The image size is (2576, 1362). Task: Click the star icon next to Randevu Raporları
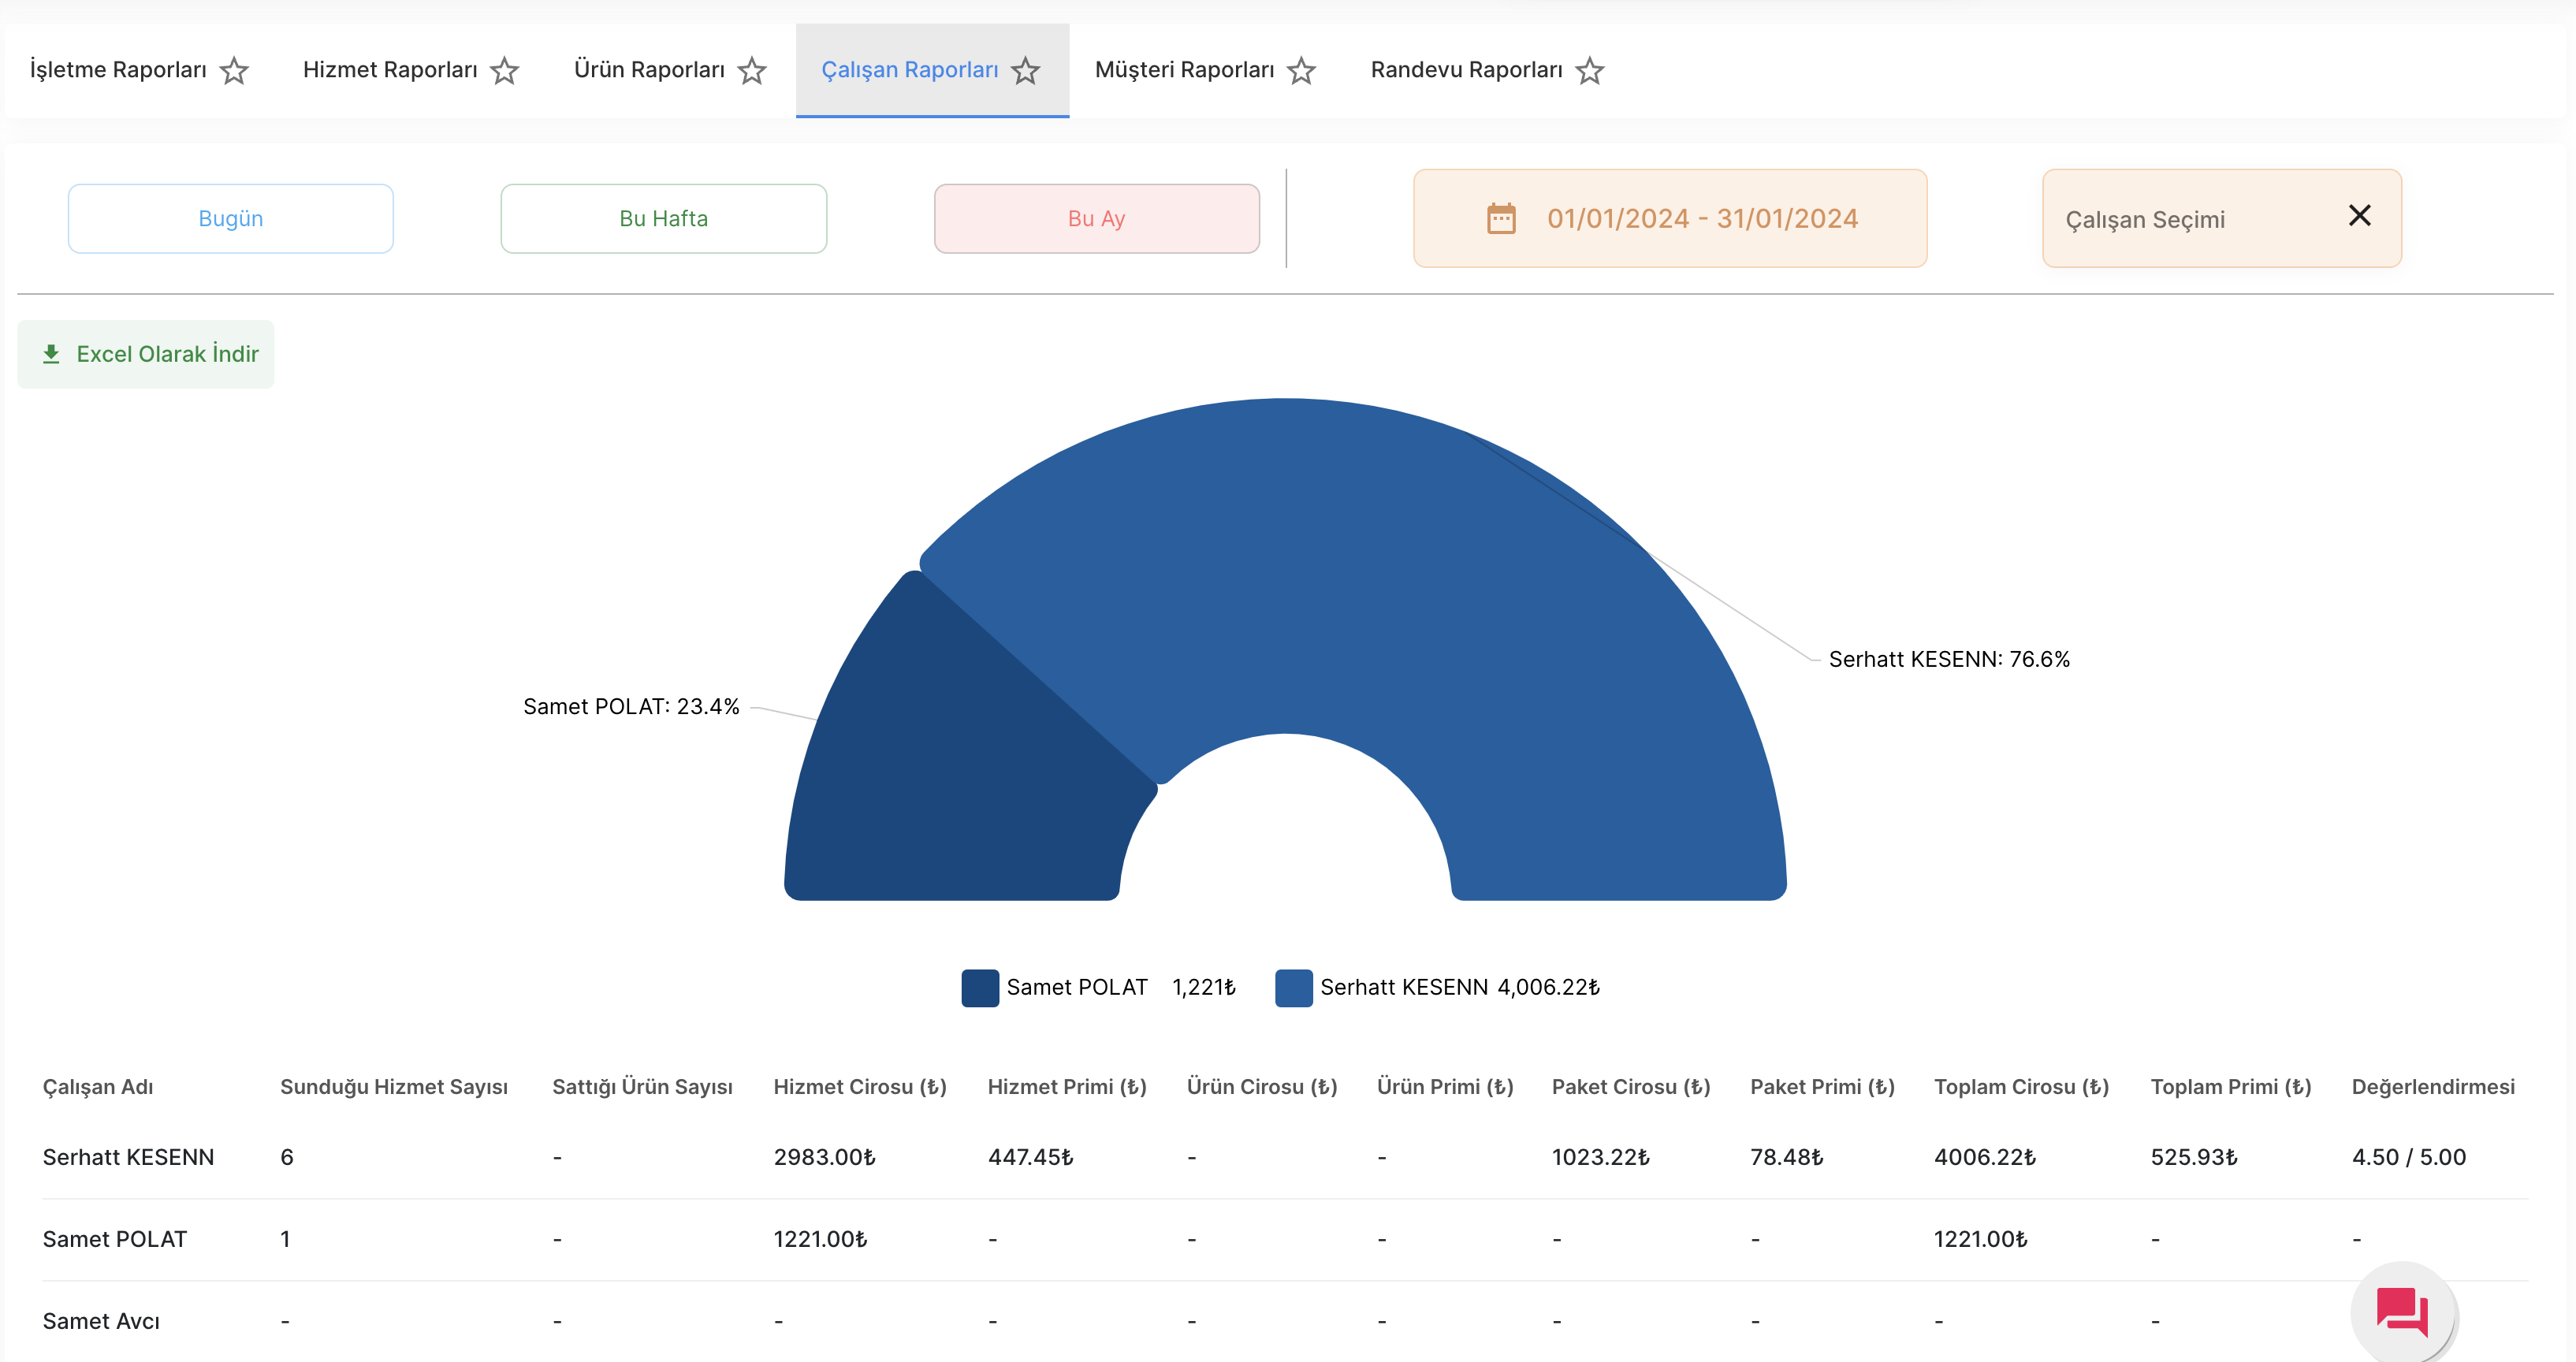coord(1588,70)
